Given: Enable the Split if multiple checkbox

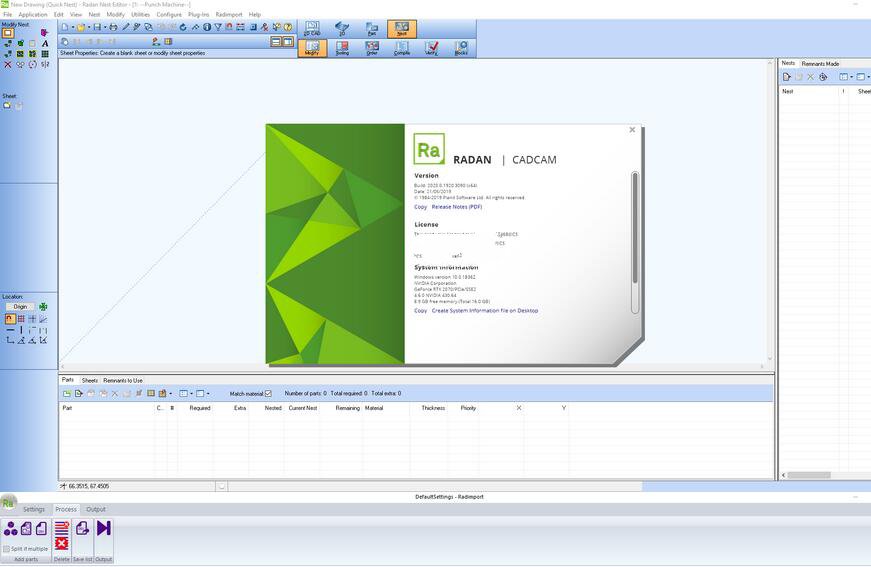Looking at the screenshot, I should pos(7,549).
